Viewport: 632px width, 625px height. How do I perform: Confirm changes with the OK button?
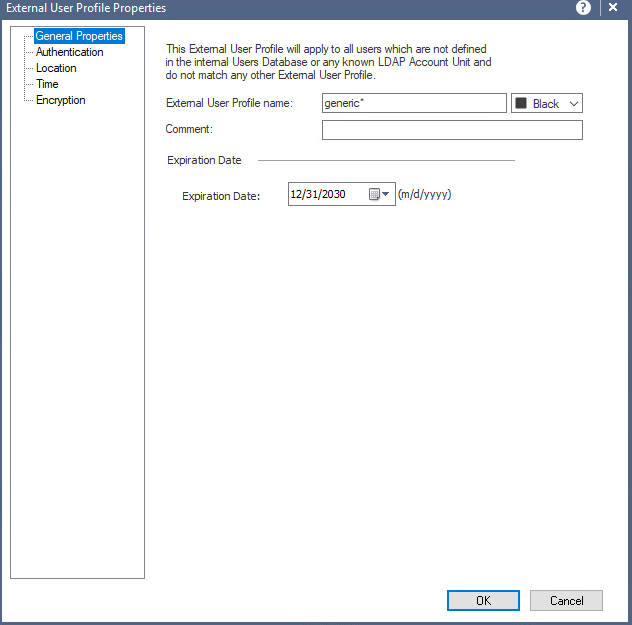point(483,600)
